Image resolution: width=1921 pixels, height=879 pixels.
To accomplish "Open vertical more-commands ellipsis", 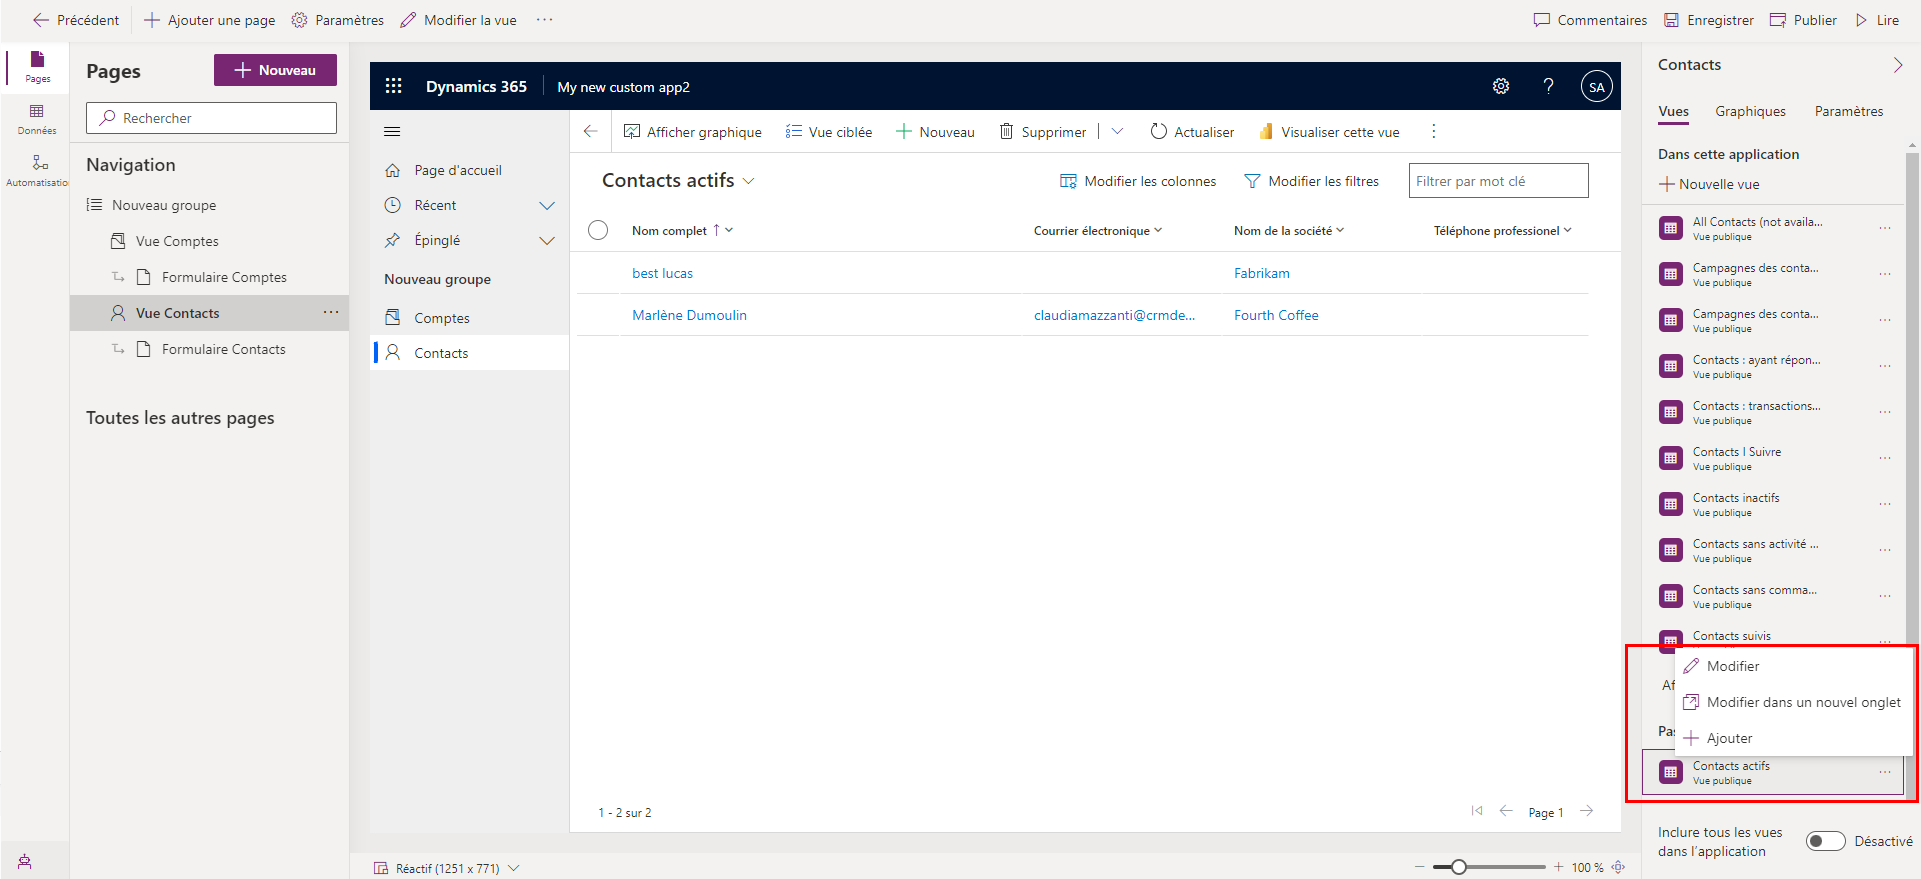I will click(1433, 131).
